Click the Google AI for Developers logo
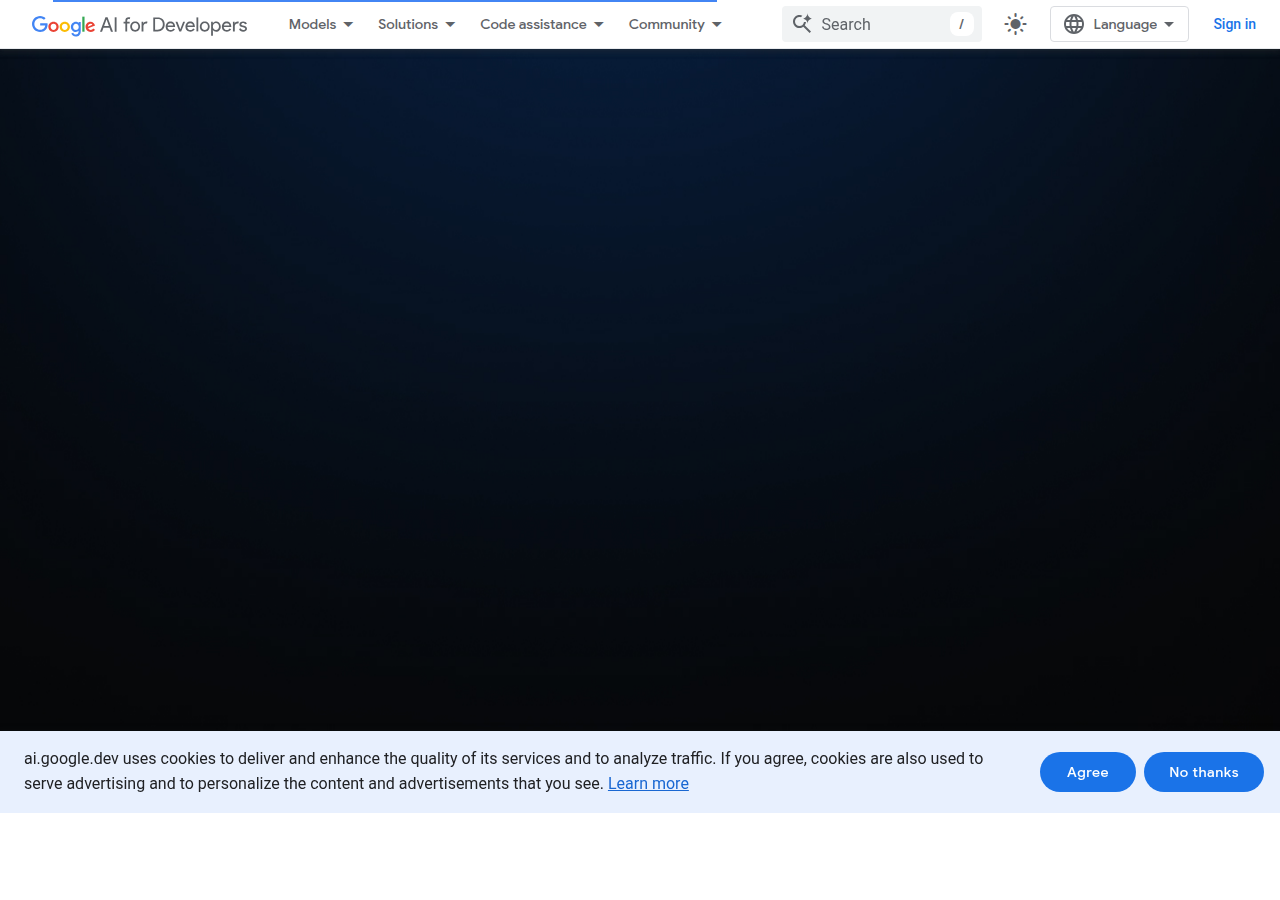The image size is (1280, 900). coord(139,24)
